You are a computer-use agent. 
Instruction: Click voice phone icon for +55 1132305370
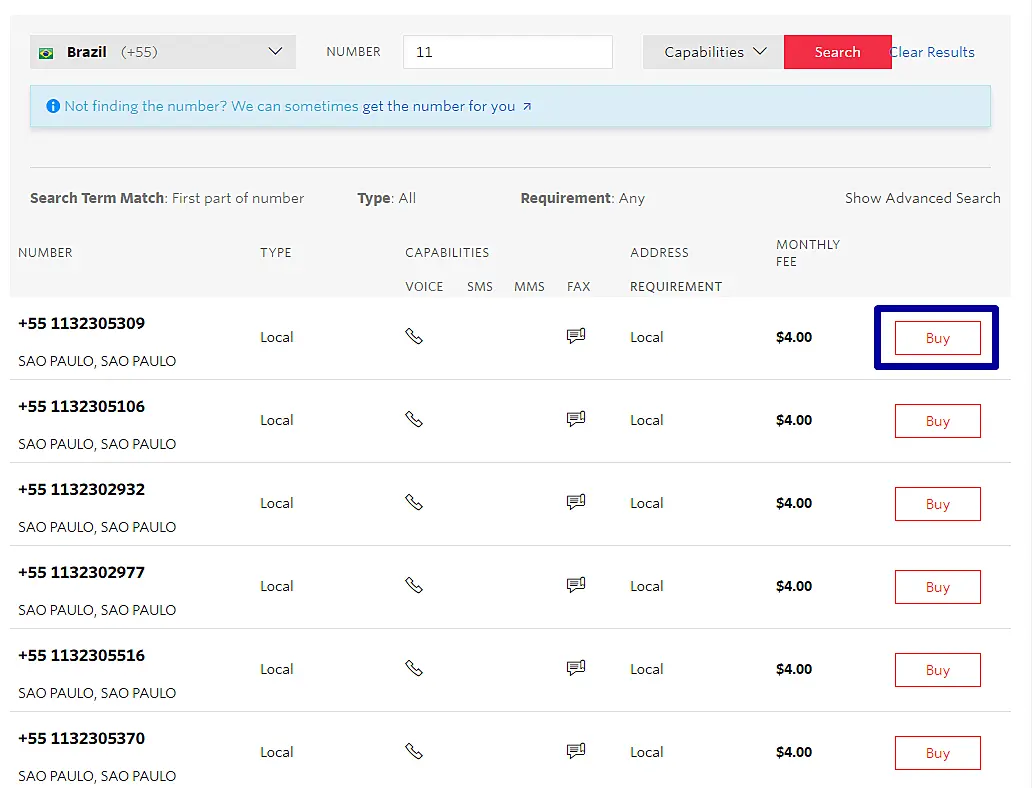pos(414,751)
